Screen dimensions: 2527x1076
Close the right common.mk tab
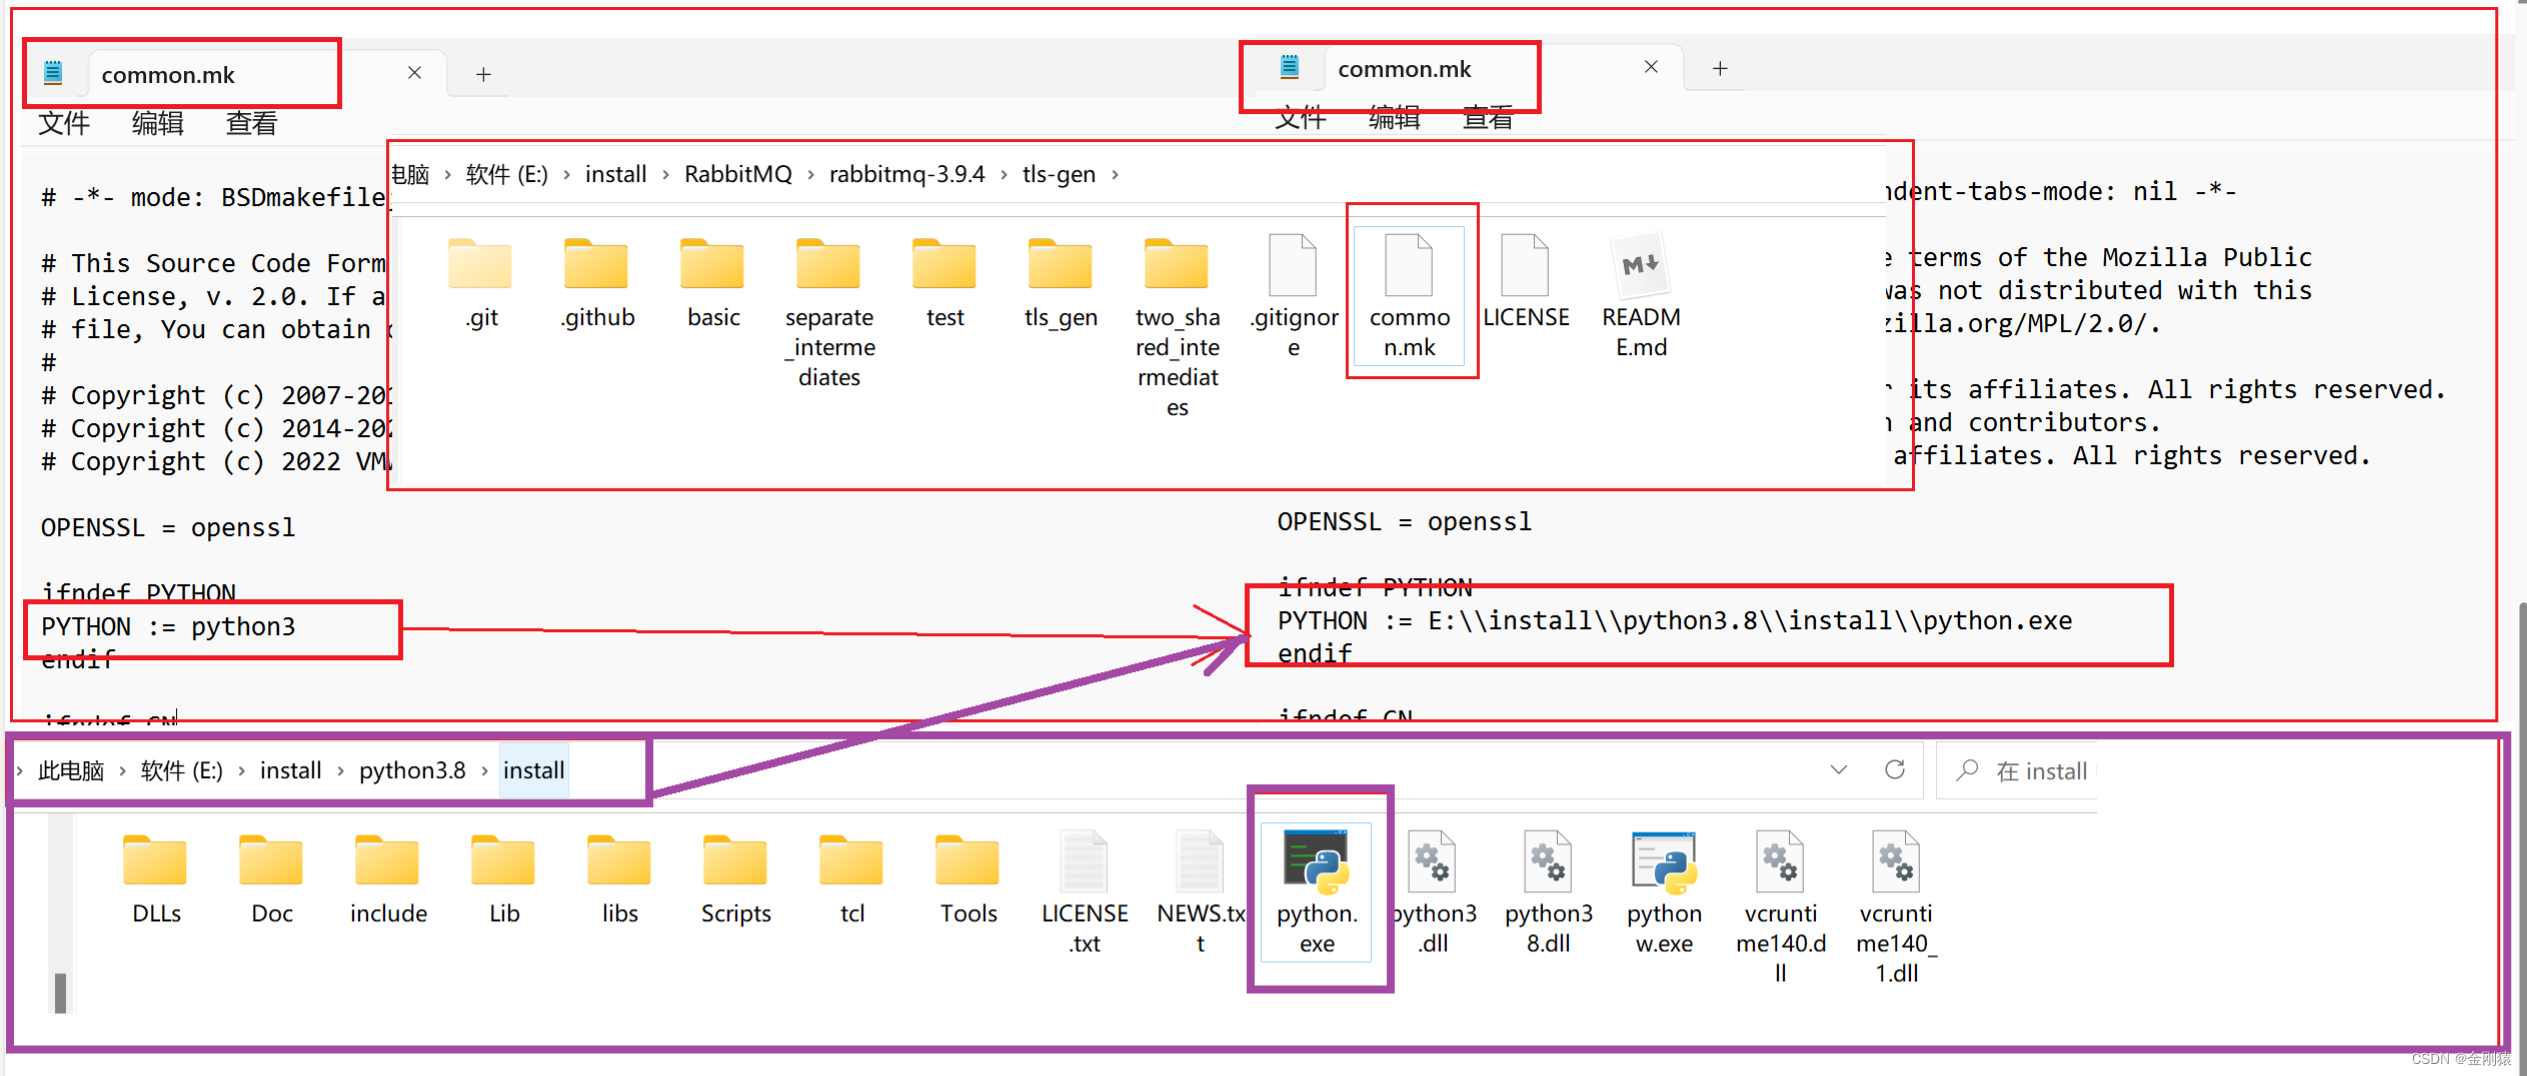pyautogui.click(x=1651, y=67)
